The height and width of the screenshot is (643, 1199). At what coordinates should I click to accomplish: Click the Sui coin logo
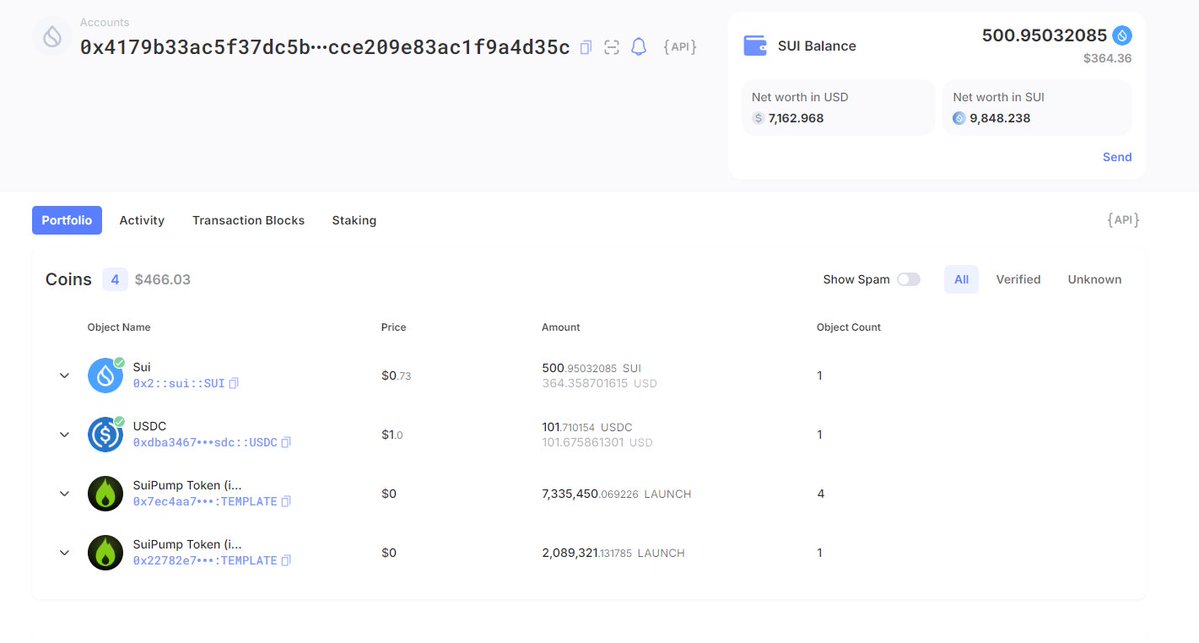[x=106, y=375]
